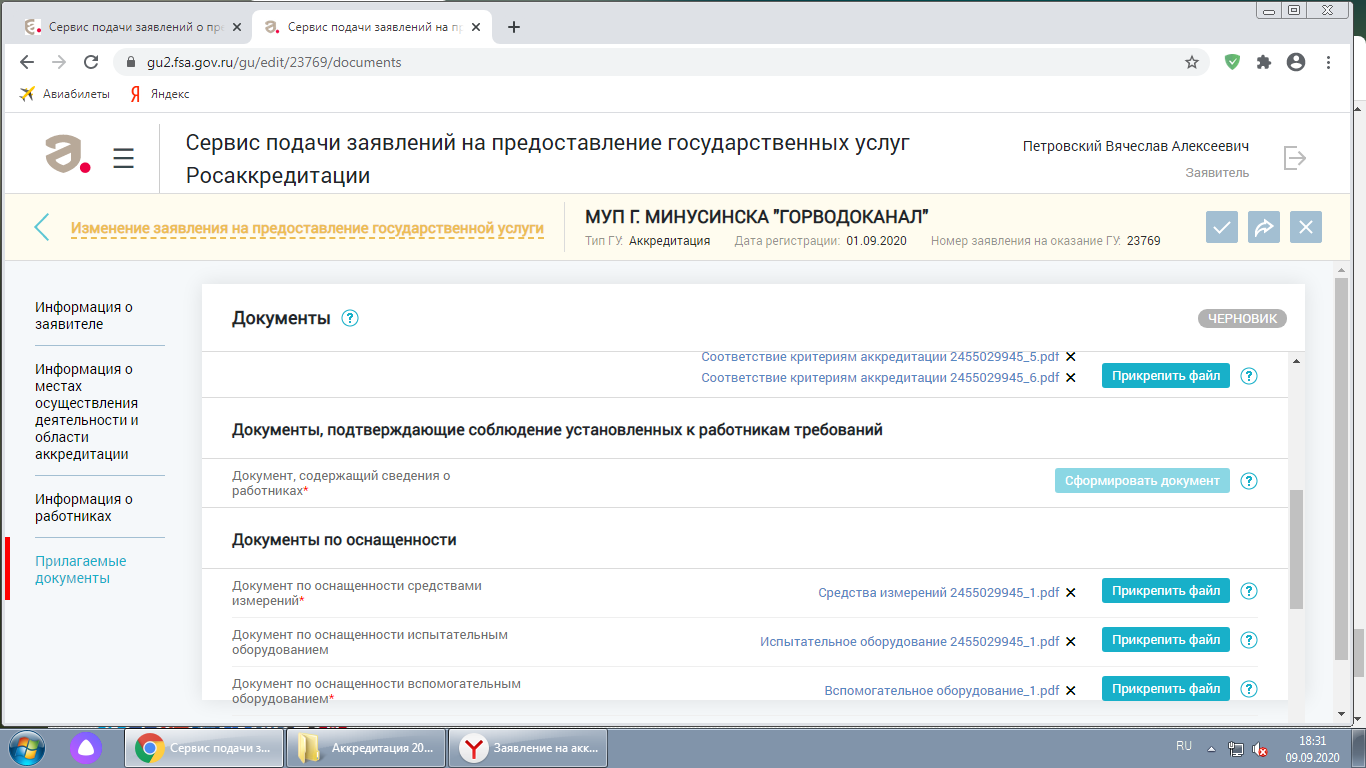Click the documents panel vertical scrollbar
Image resolution: width=1366 pixels, height=768 pixels.
(x=1297, y=548)
